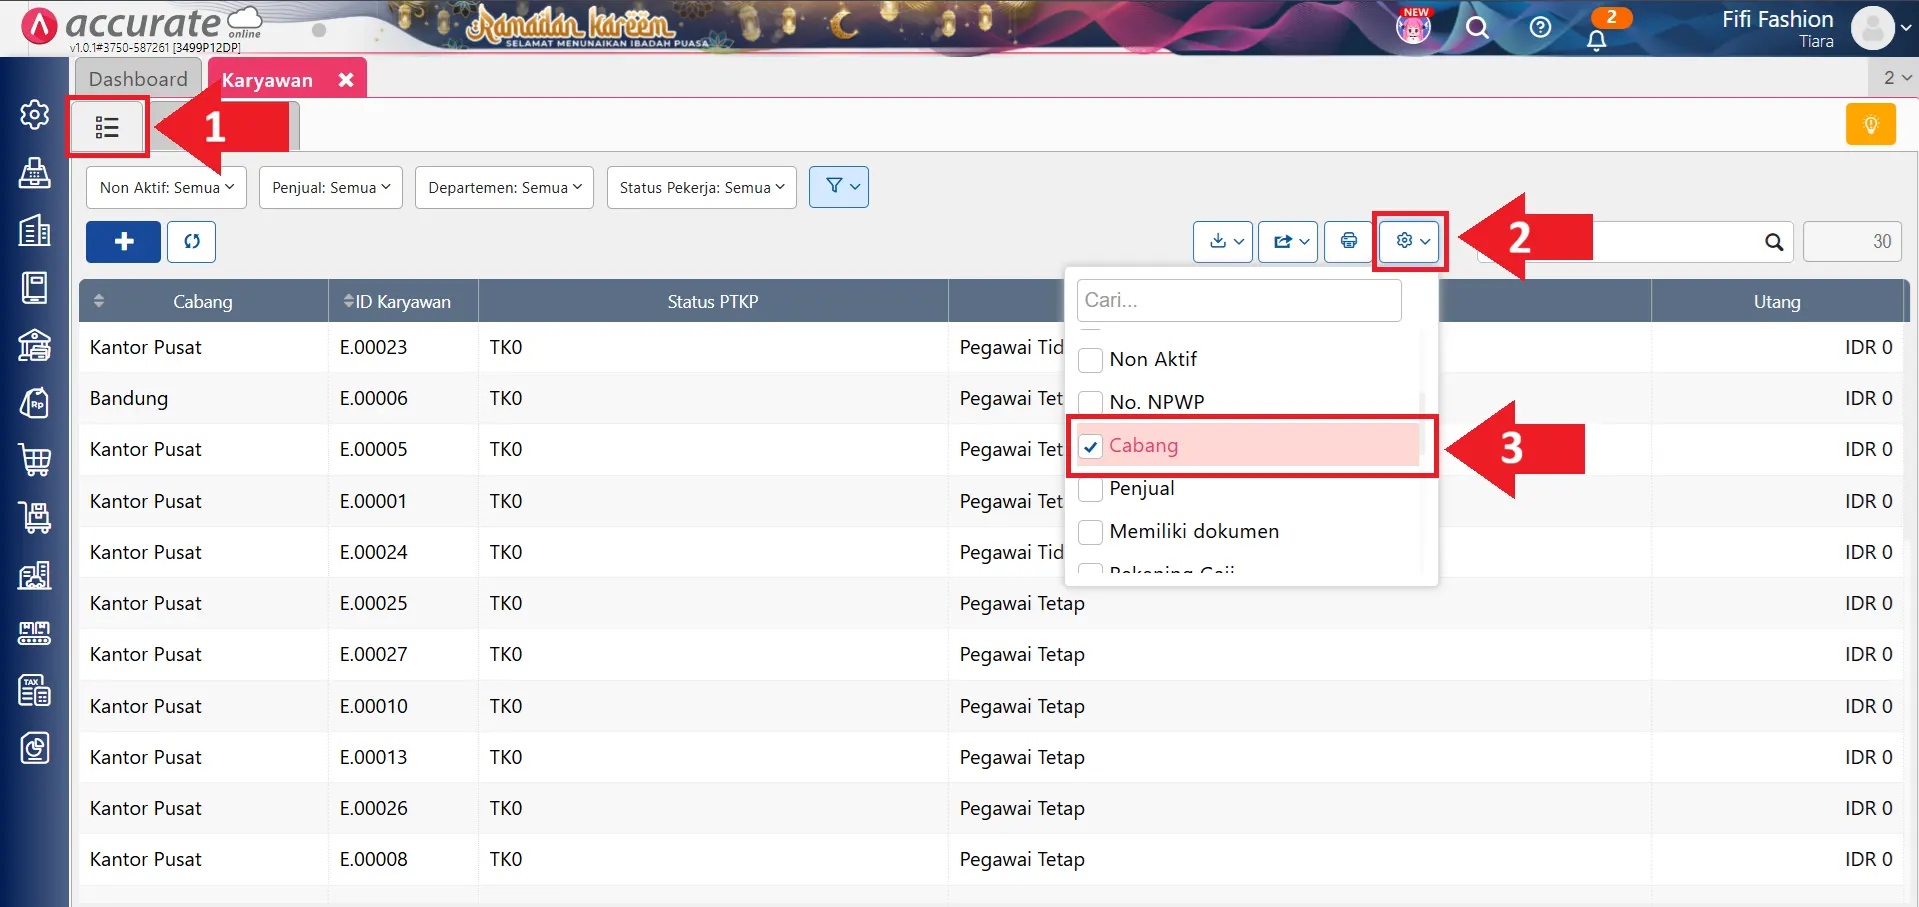Screen dimensions: 1919x907
Task: Click the yellow lightbulb tips icon
Action: click(1870, 125)
